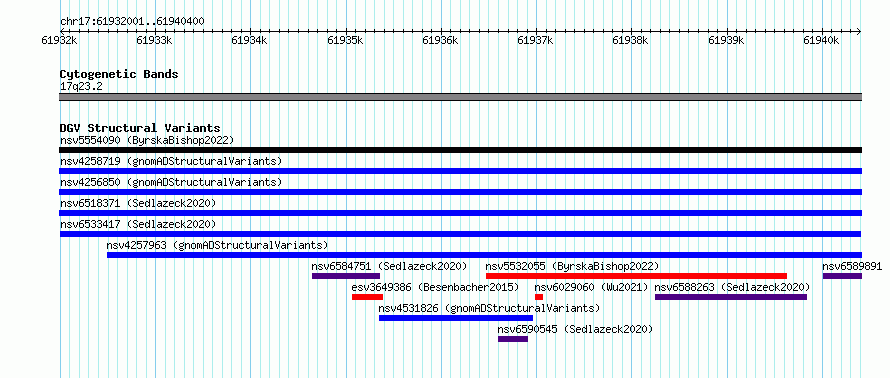Click the purple nsv6584751 variant bar

[346, 276]
